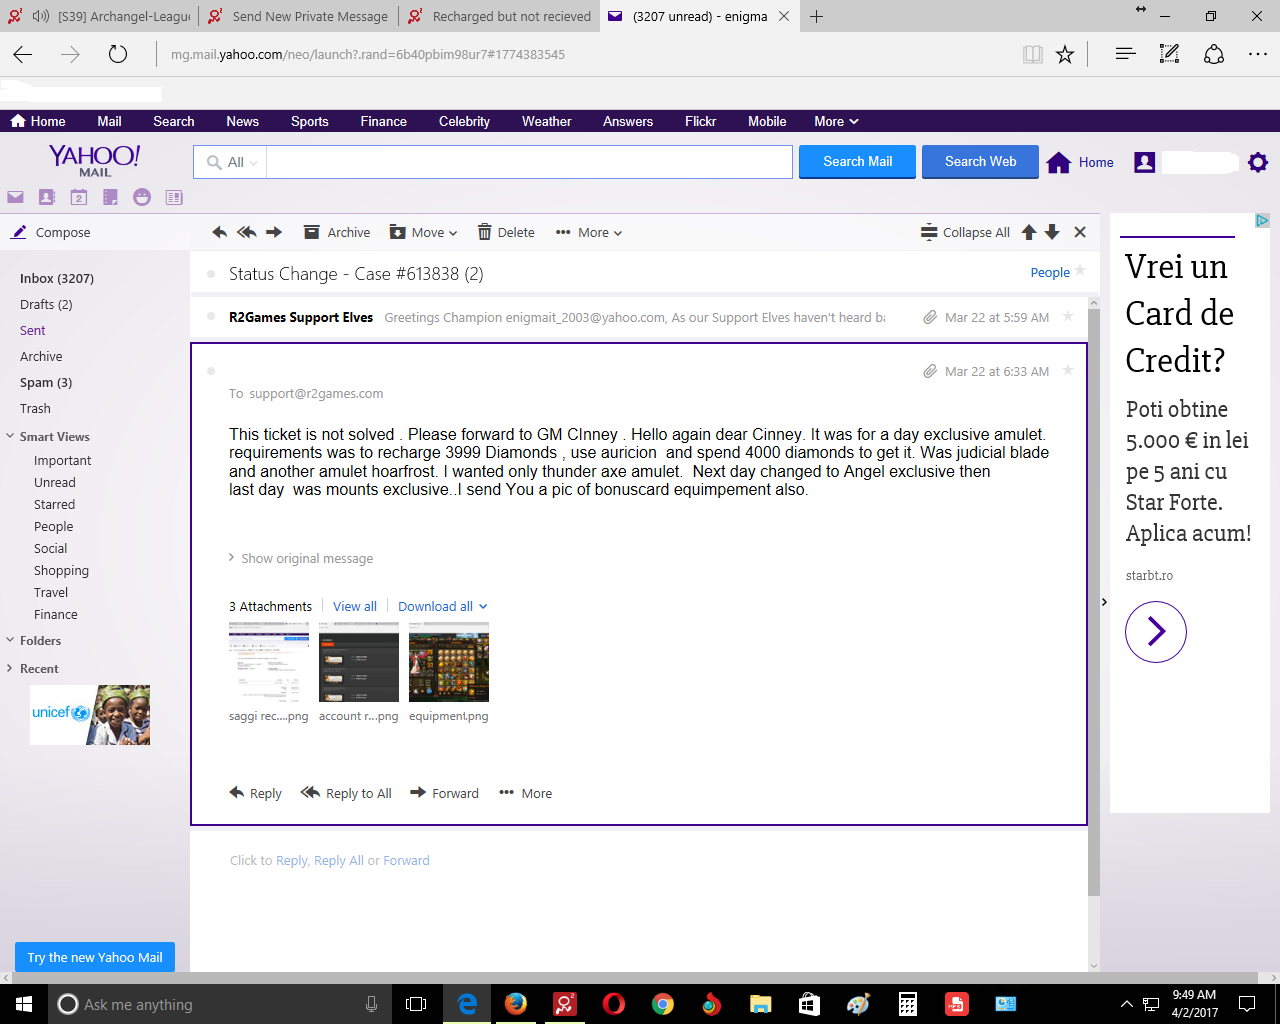
Task: Star the R2Games Support Elves message
Action: pyautogui.click(x=1068, y=317)
